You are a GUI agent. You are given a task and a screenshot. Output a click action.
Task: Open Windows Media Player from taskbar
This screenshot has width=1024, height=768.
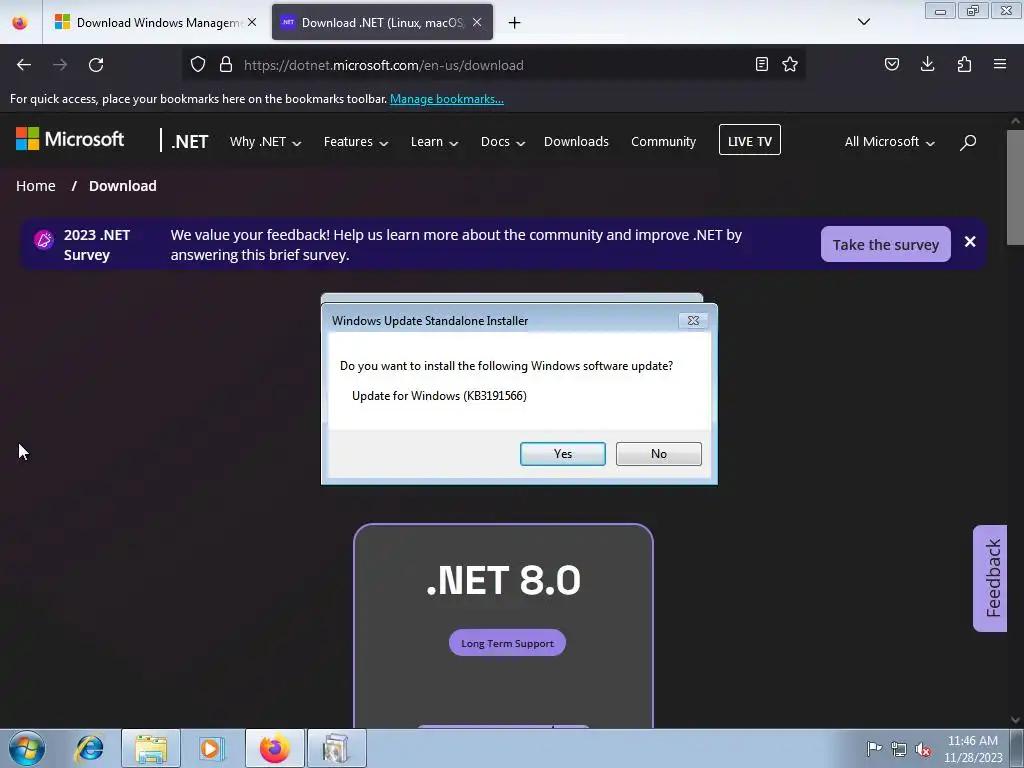click(x=212, y=748)
